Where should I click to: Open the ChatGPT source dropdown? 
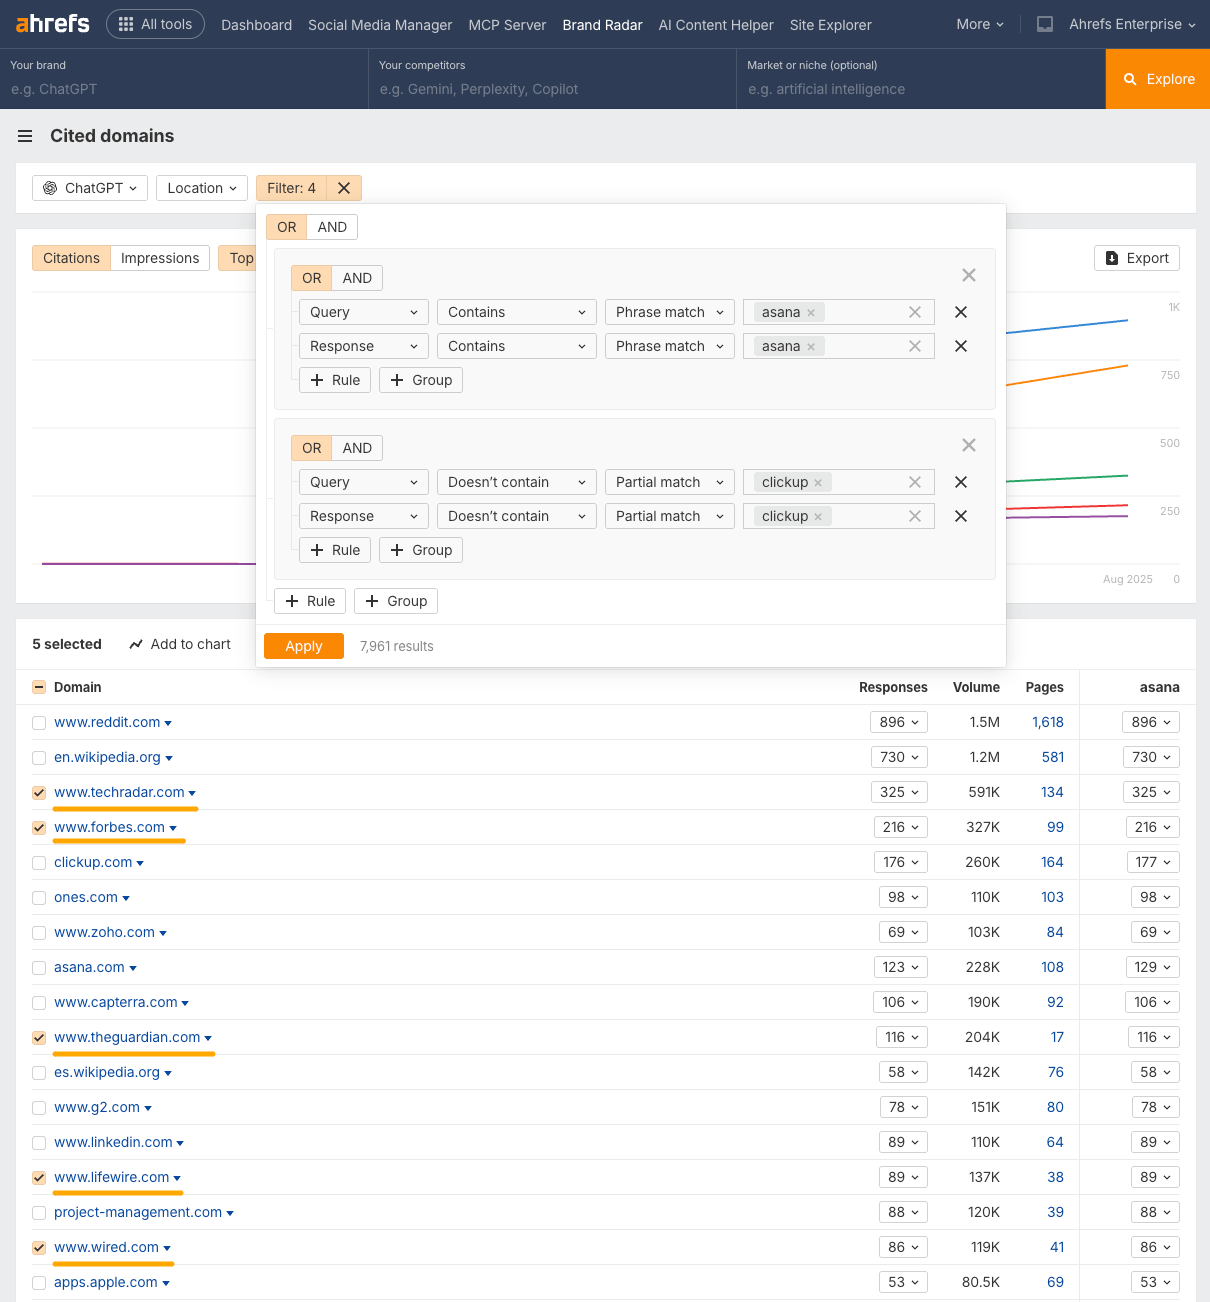(x=89, y=188)
